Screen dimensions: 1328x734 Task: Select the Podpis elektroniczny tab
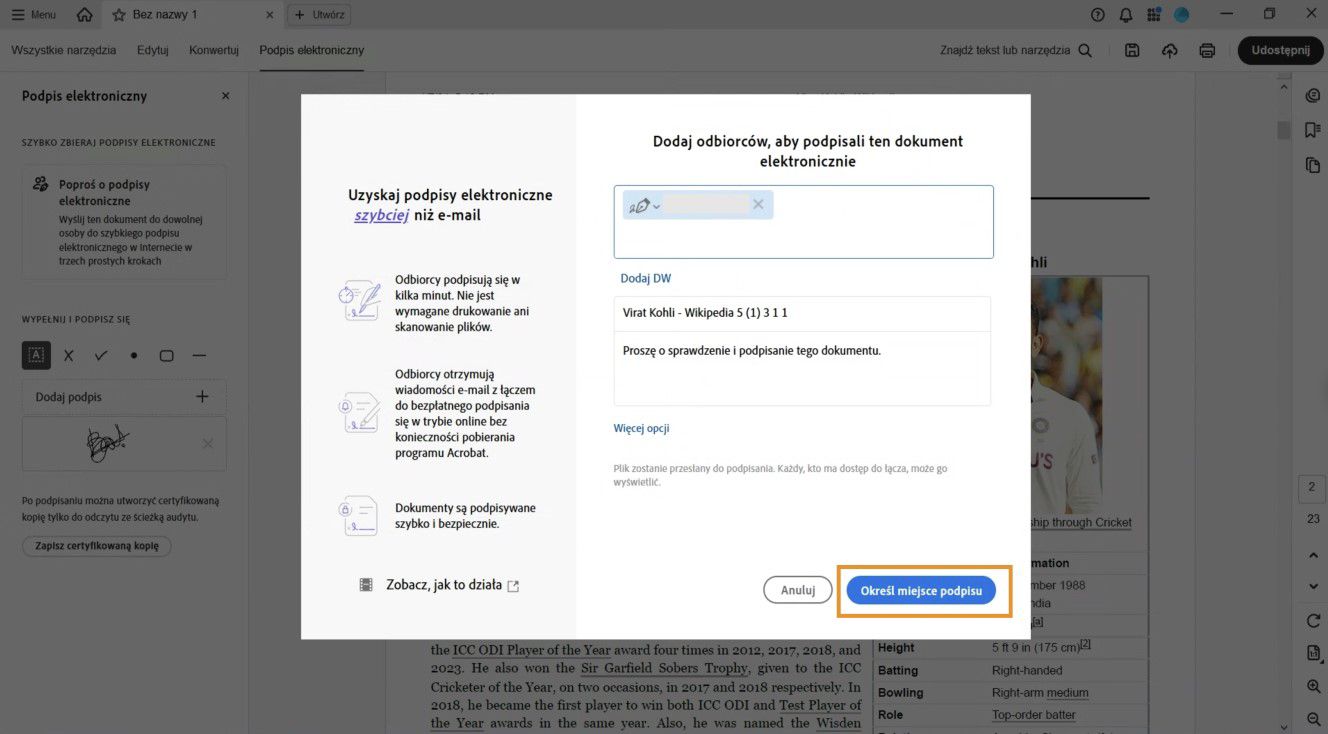point(312,50)
